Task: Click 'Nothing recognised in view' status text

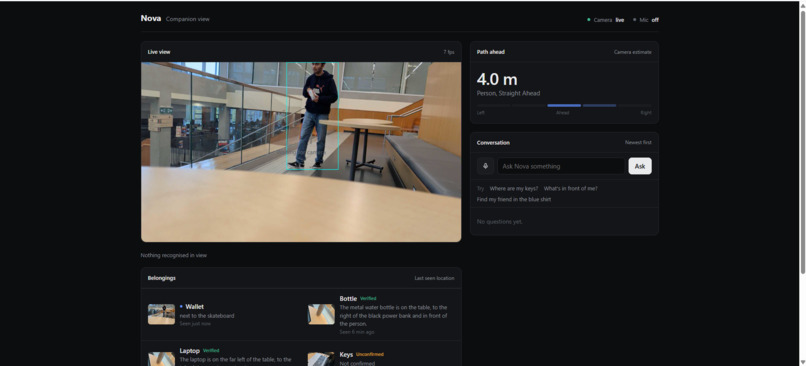Action: pyautogui.click(x=174, y=255)
